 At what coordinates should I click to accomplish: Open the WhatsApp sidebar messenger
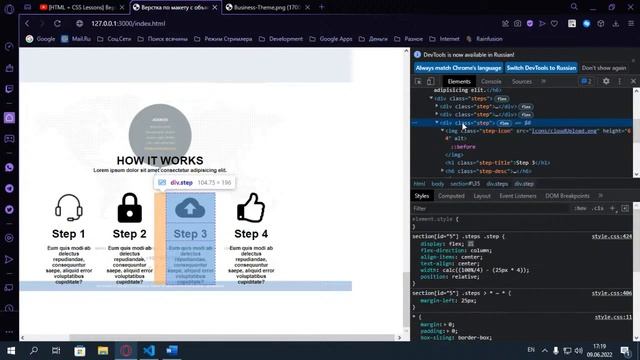click(x=9, y=167)
